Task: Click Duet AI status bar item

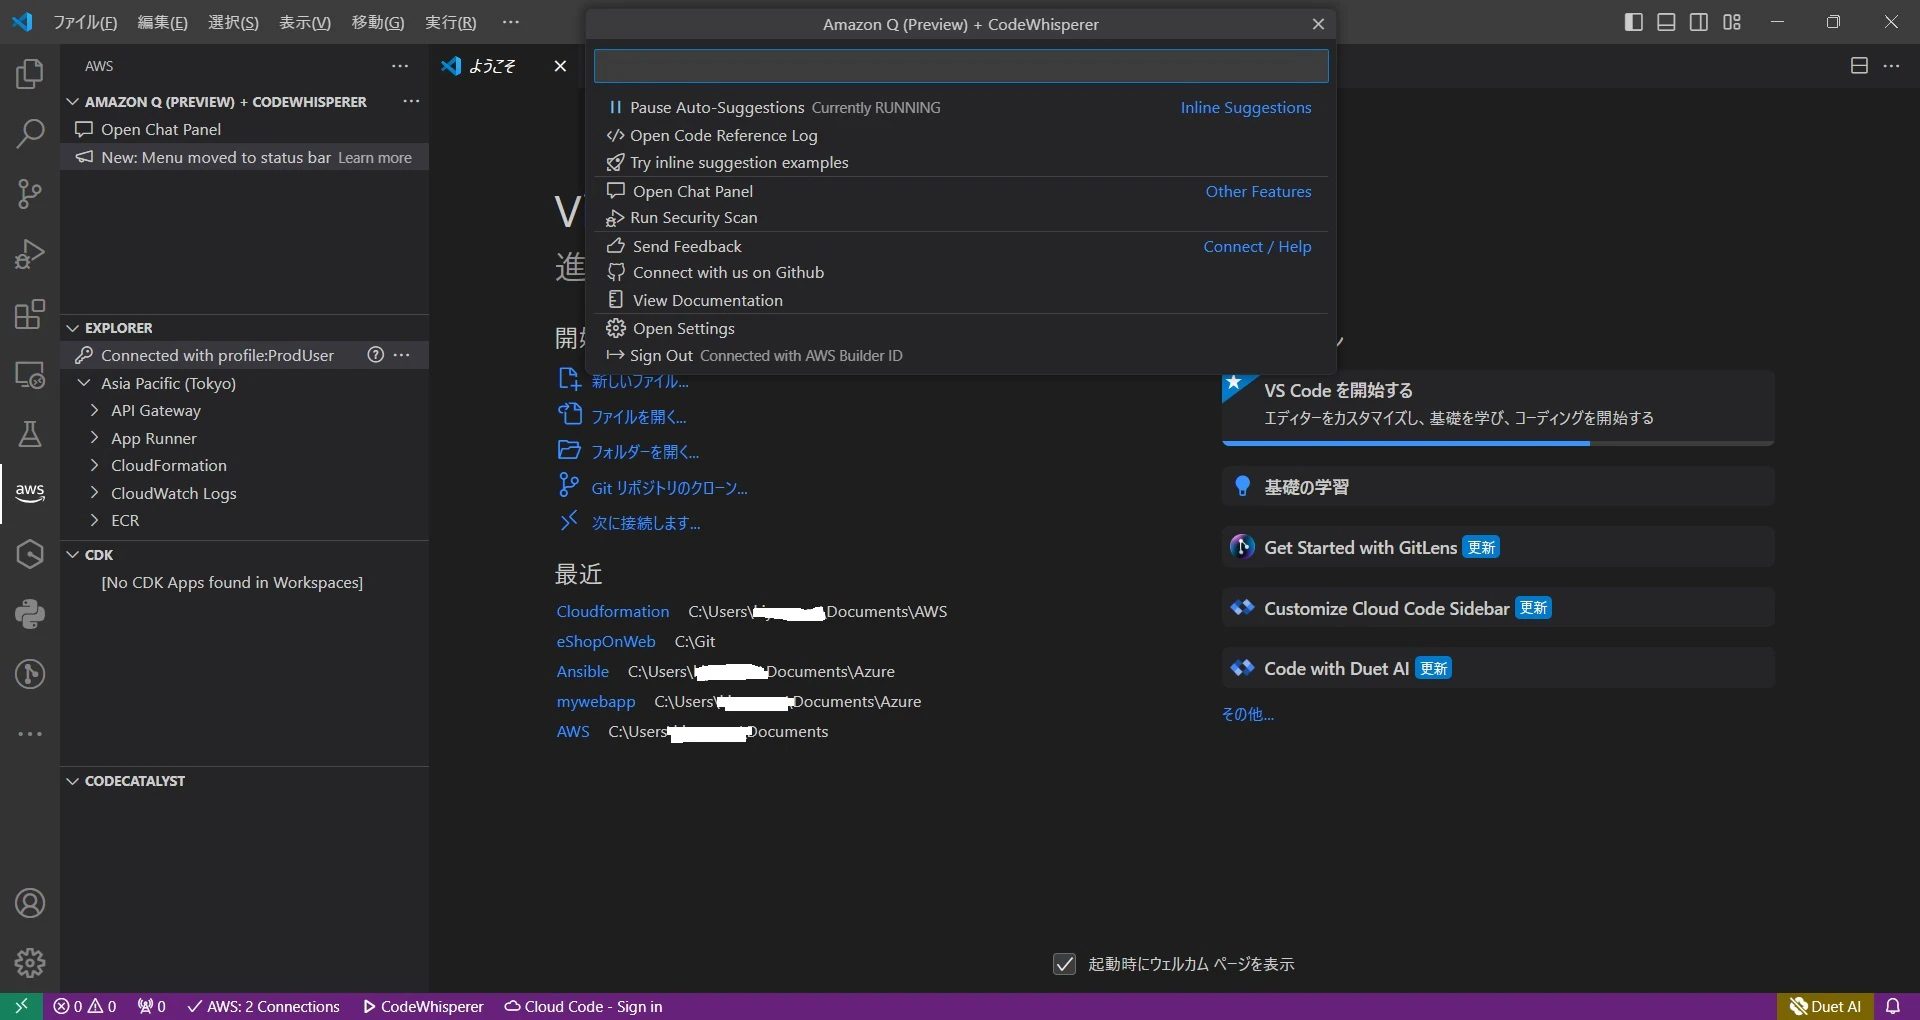Action: [x=1826, y=1006]
